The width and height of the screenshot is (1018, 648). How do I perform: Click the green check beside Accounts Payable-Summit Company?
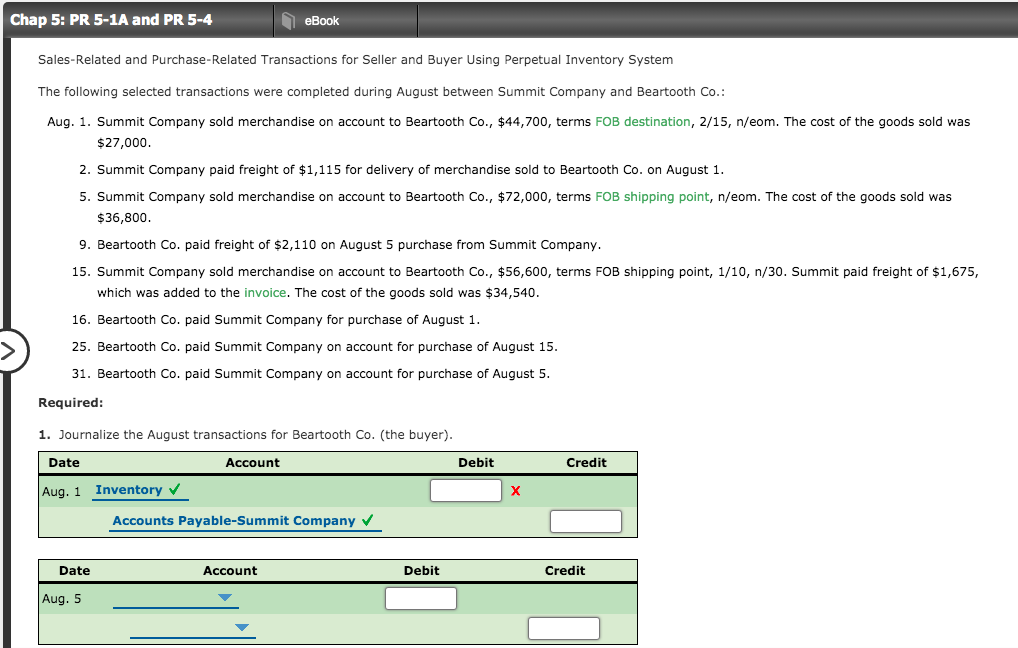(367, 520)
